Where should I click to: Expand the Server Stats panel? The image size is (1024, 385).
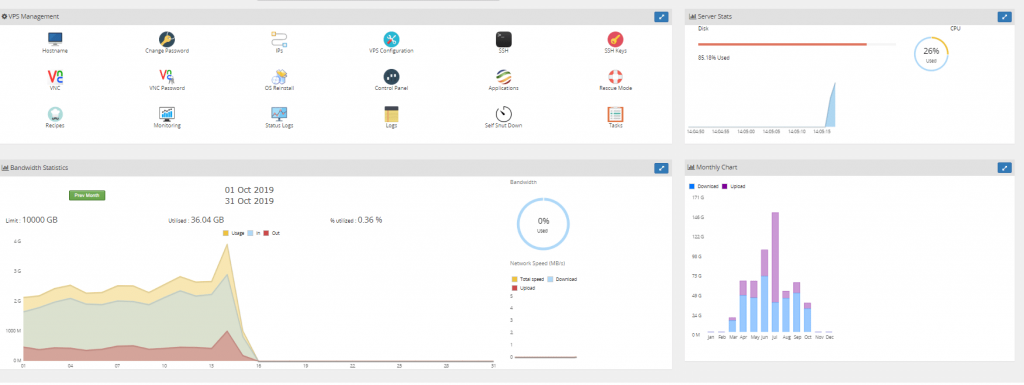(1004, 17)
